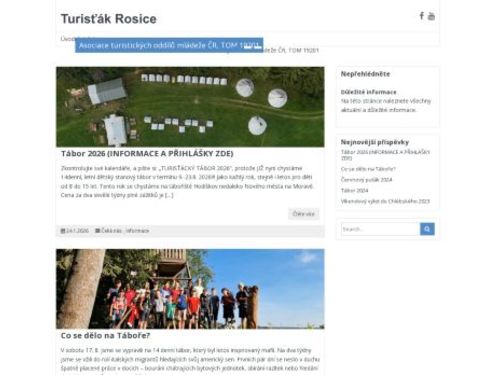This screenshot has width=500, height=375.
Task: Click the Asociace turistických oddílů mládeže tooltip text
Action: 169,45
